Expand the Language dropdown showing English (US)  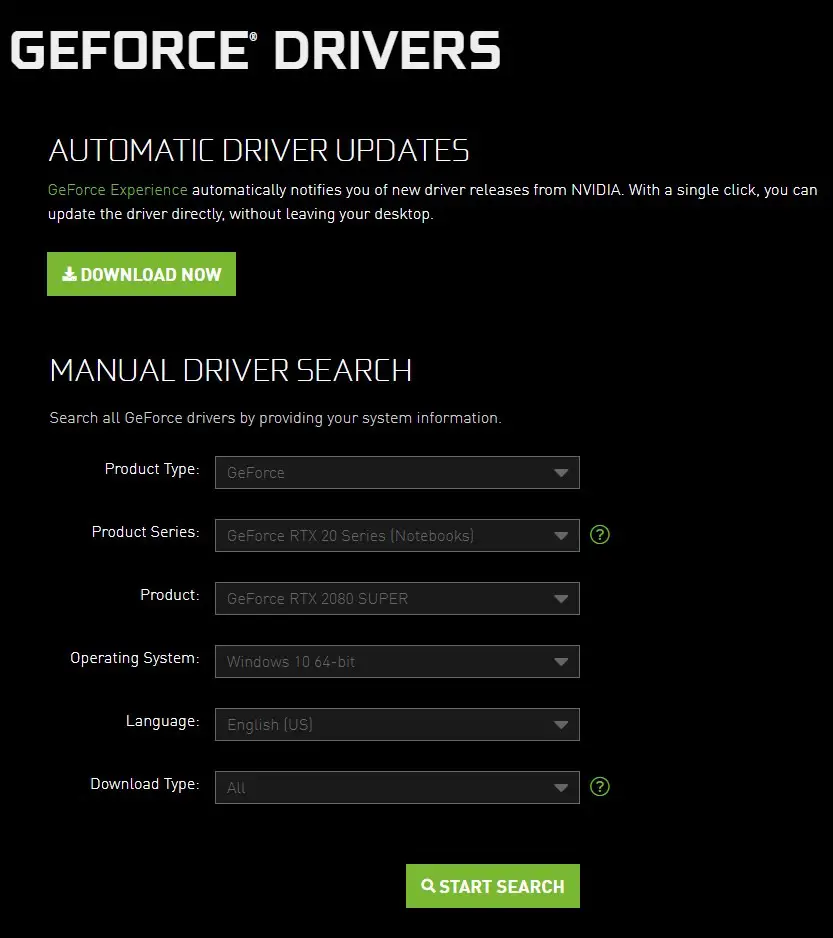coord(397,724)
